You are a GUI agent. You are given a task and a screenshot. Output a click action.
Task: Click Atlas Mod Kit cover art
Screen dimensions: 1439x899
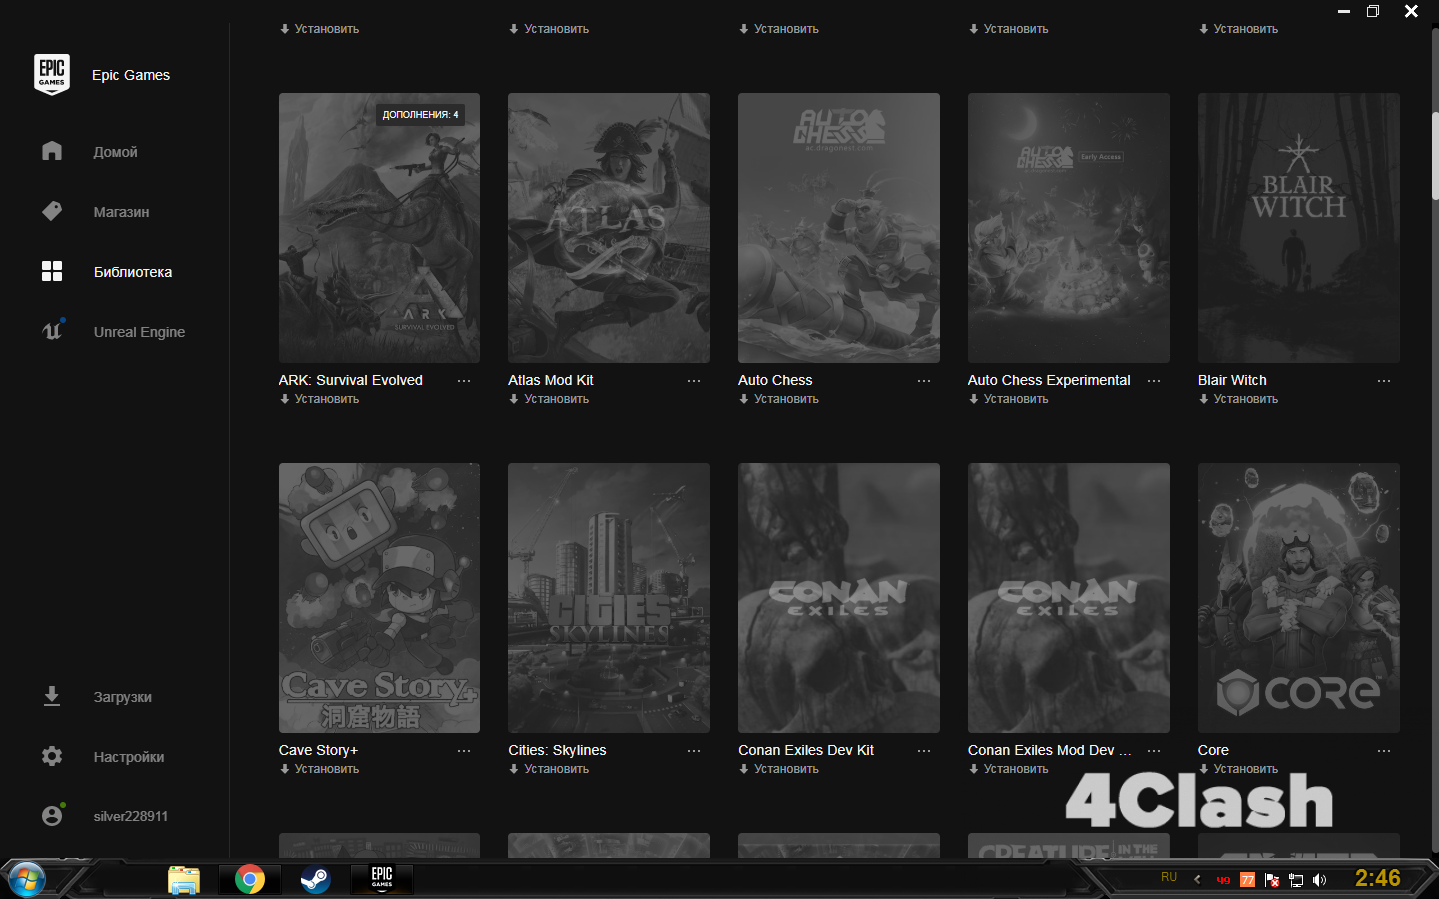pyautogui.click(x=609, y=228)
